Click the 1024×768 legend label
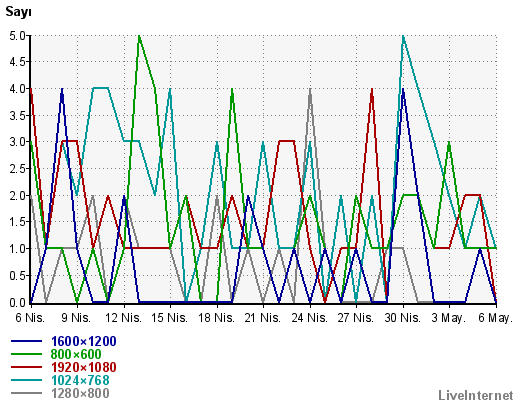 tap(80, 380)
